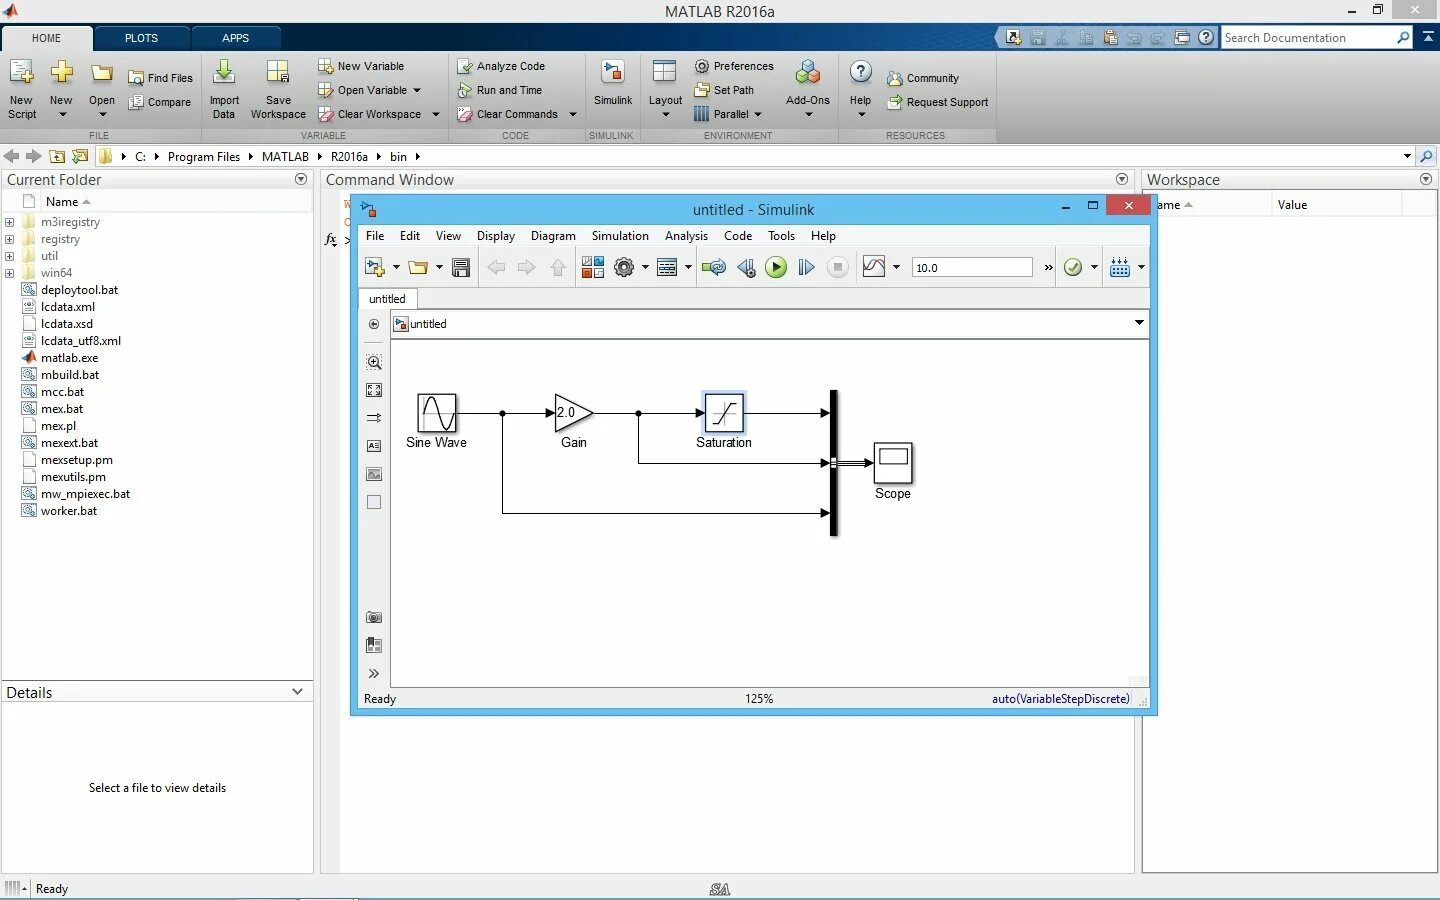Expand the win64 folder node
Viewport: 1440px width, 900px height.
[9, 273]
